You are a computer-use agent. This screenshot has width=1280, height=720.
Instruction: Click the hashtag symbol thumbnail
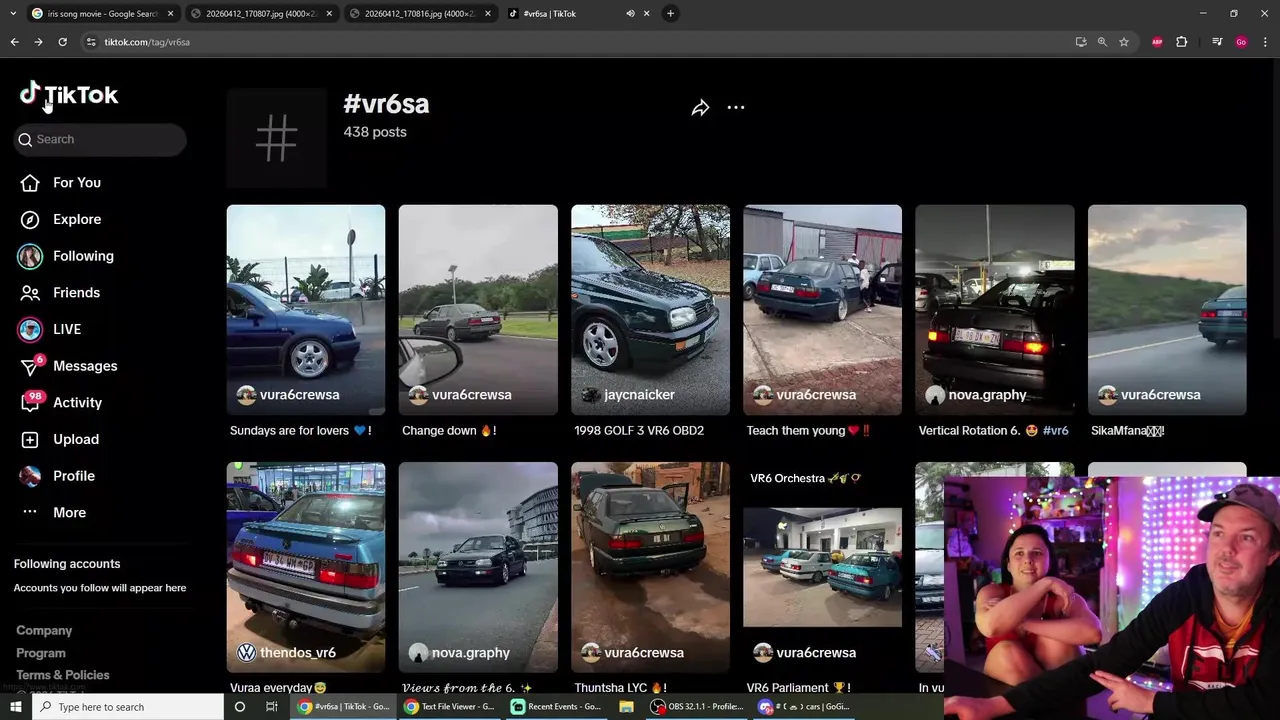click(276, 138)
